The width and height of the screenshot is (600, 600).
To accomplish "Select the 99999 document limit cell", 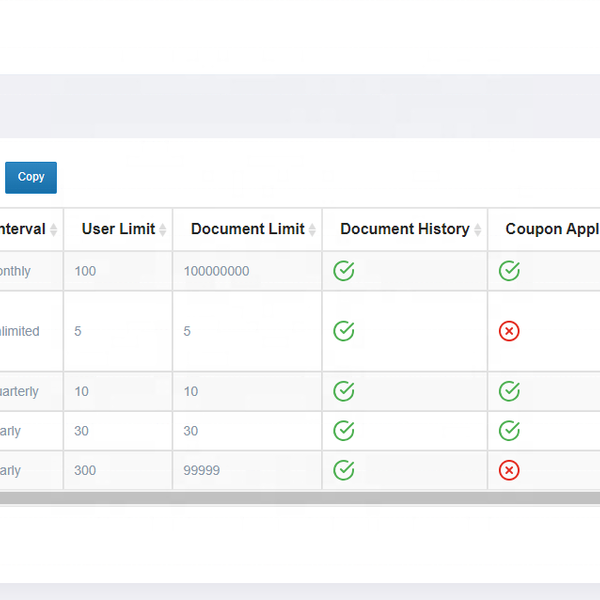I will click(202, 470).
